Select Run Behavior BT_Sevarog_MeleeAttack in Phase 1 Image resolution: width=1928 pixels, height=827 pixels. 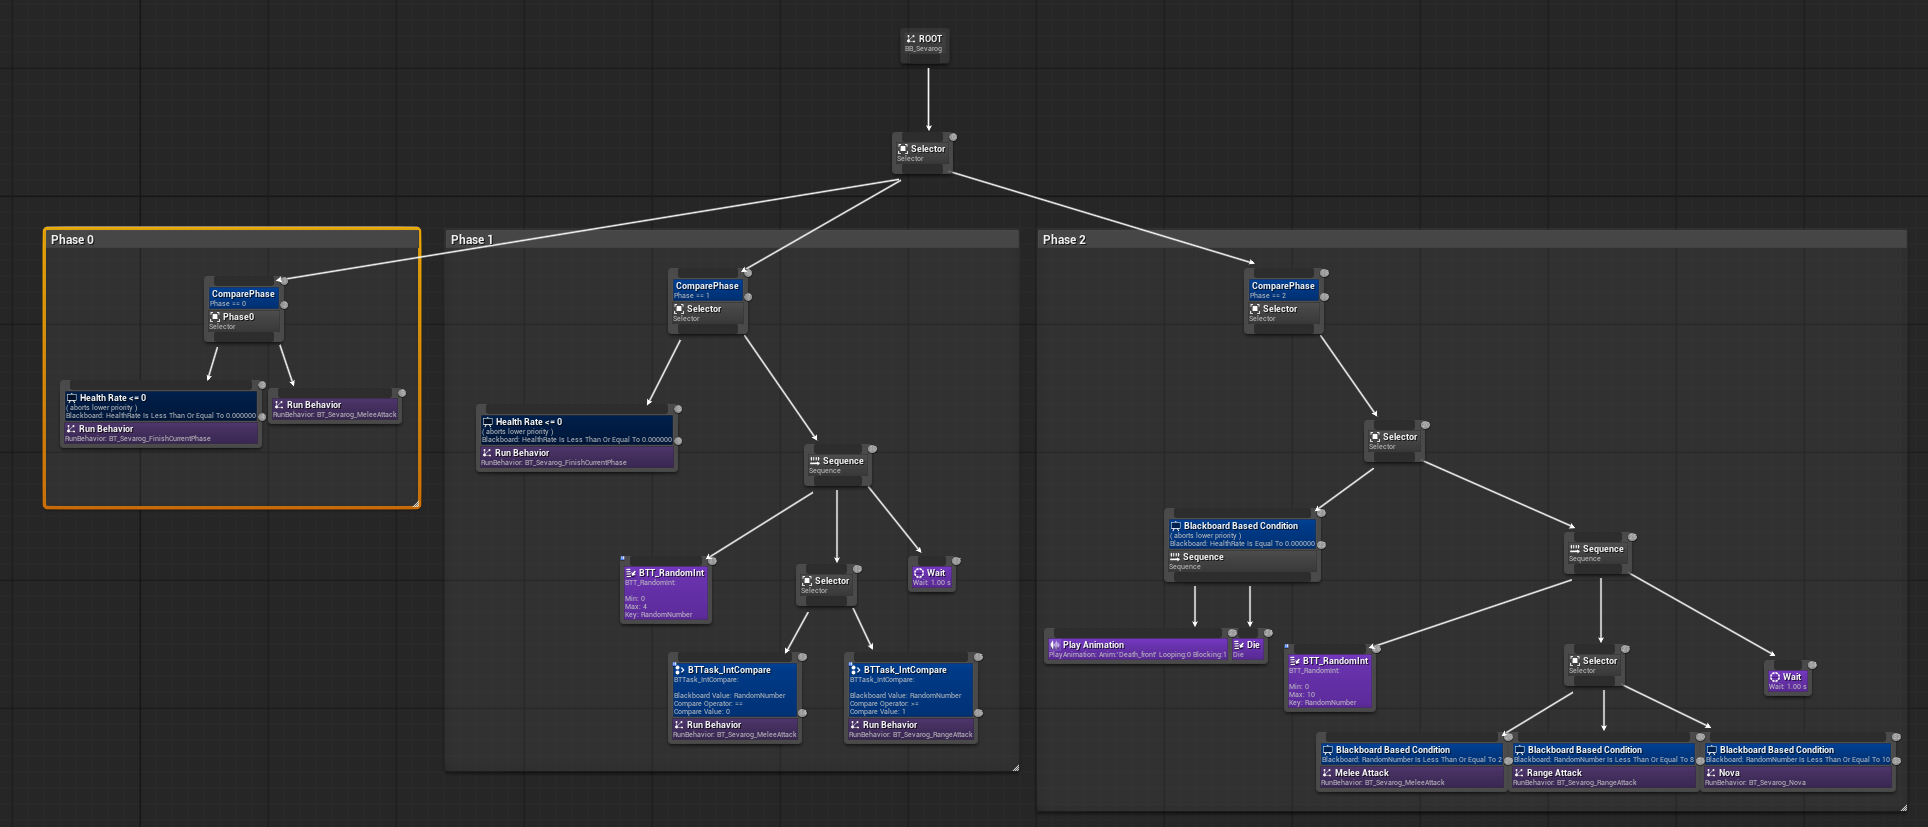point(735,729)
